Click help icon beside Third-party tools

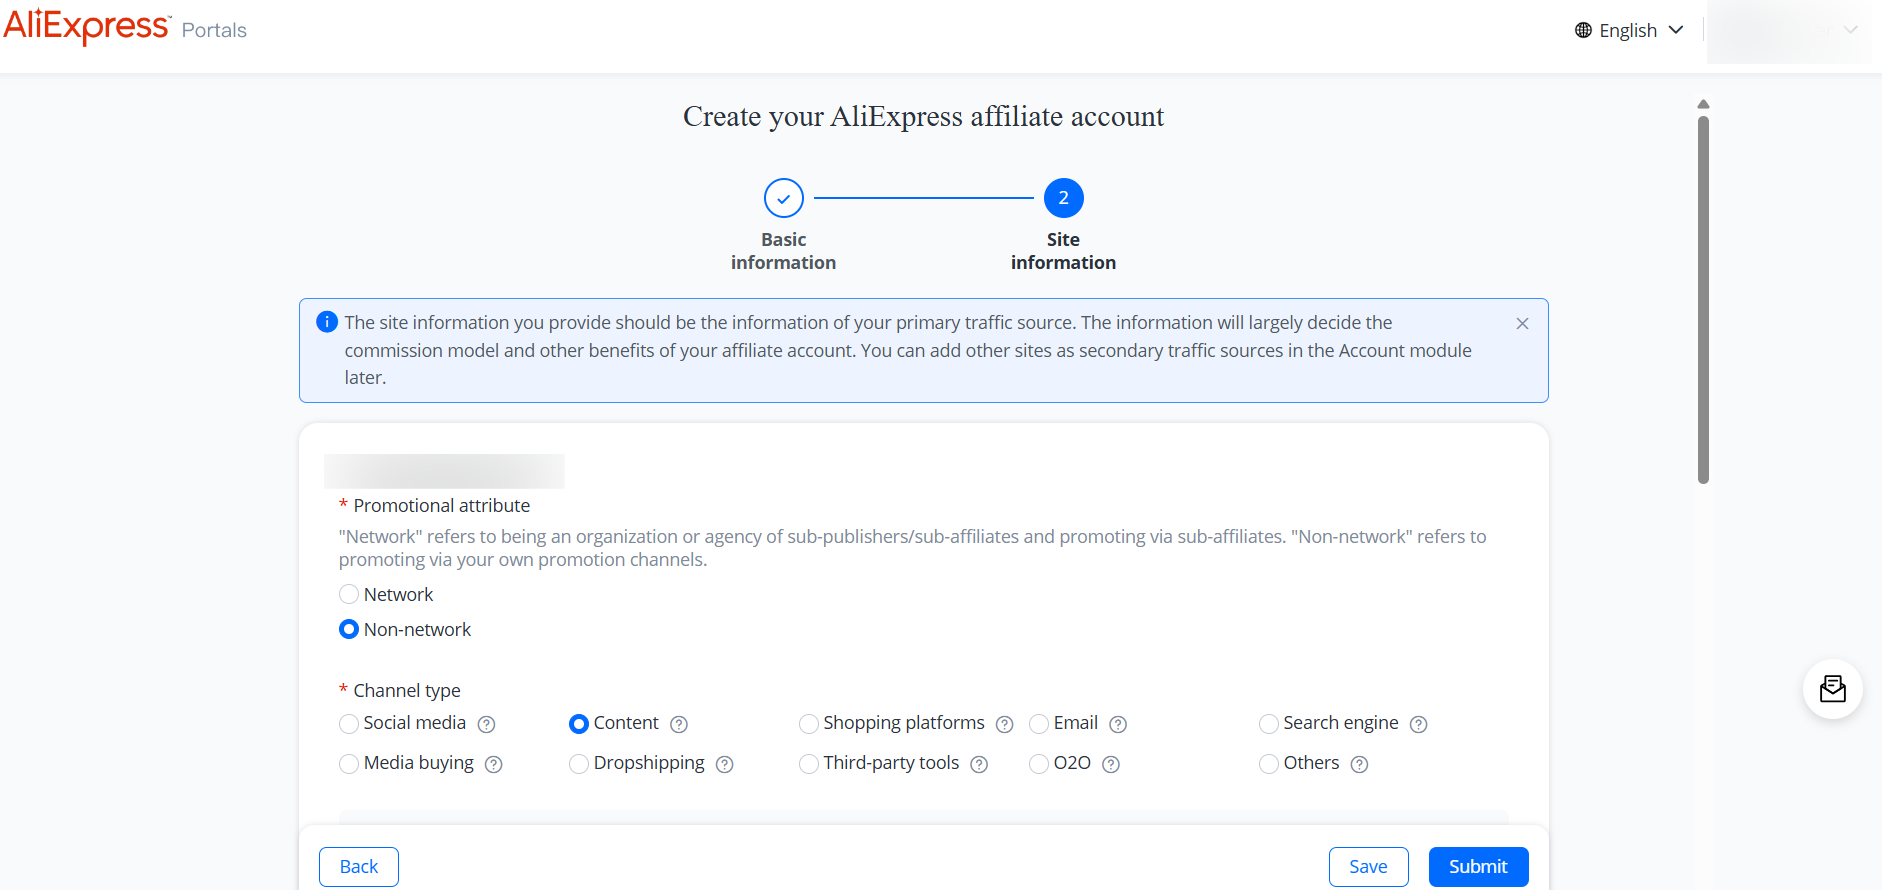tap(980, 764)
